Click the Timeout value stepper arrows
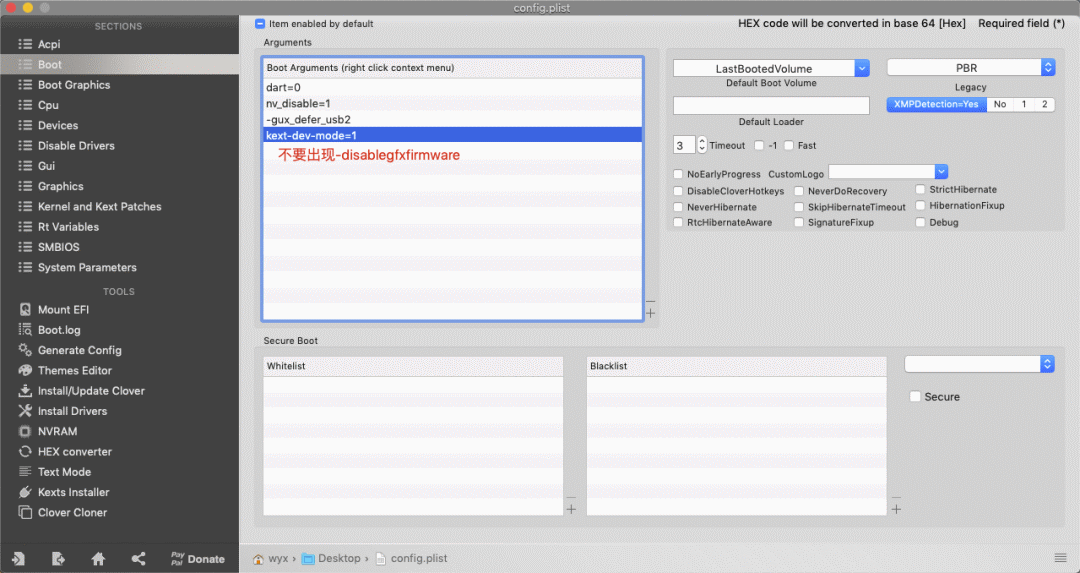This screenshot has width=1080, height=573. (702, 145)
